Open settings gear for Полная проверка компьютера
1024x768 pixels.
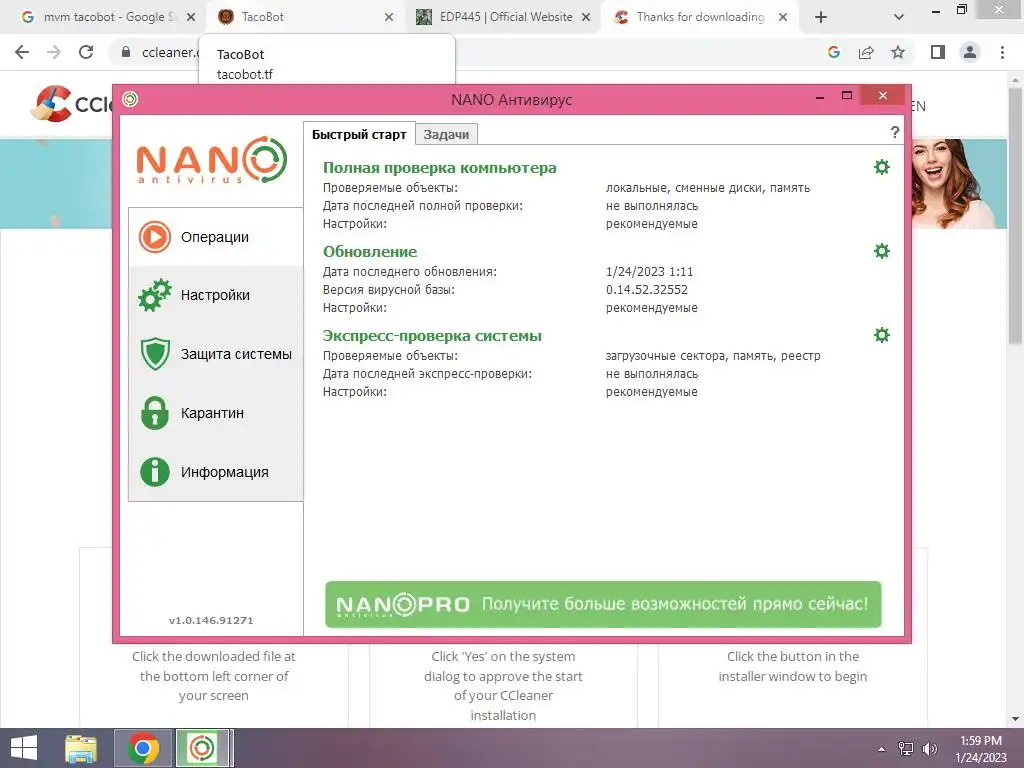882,167
